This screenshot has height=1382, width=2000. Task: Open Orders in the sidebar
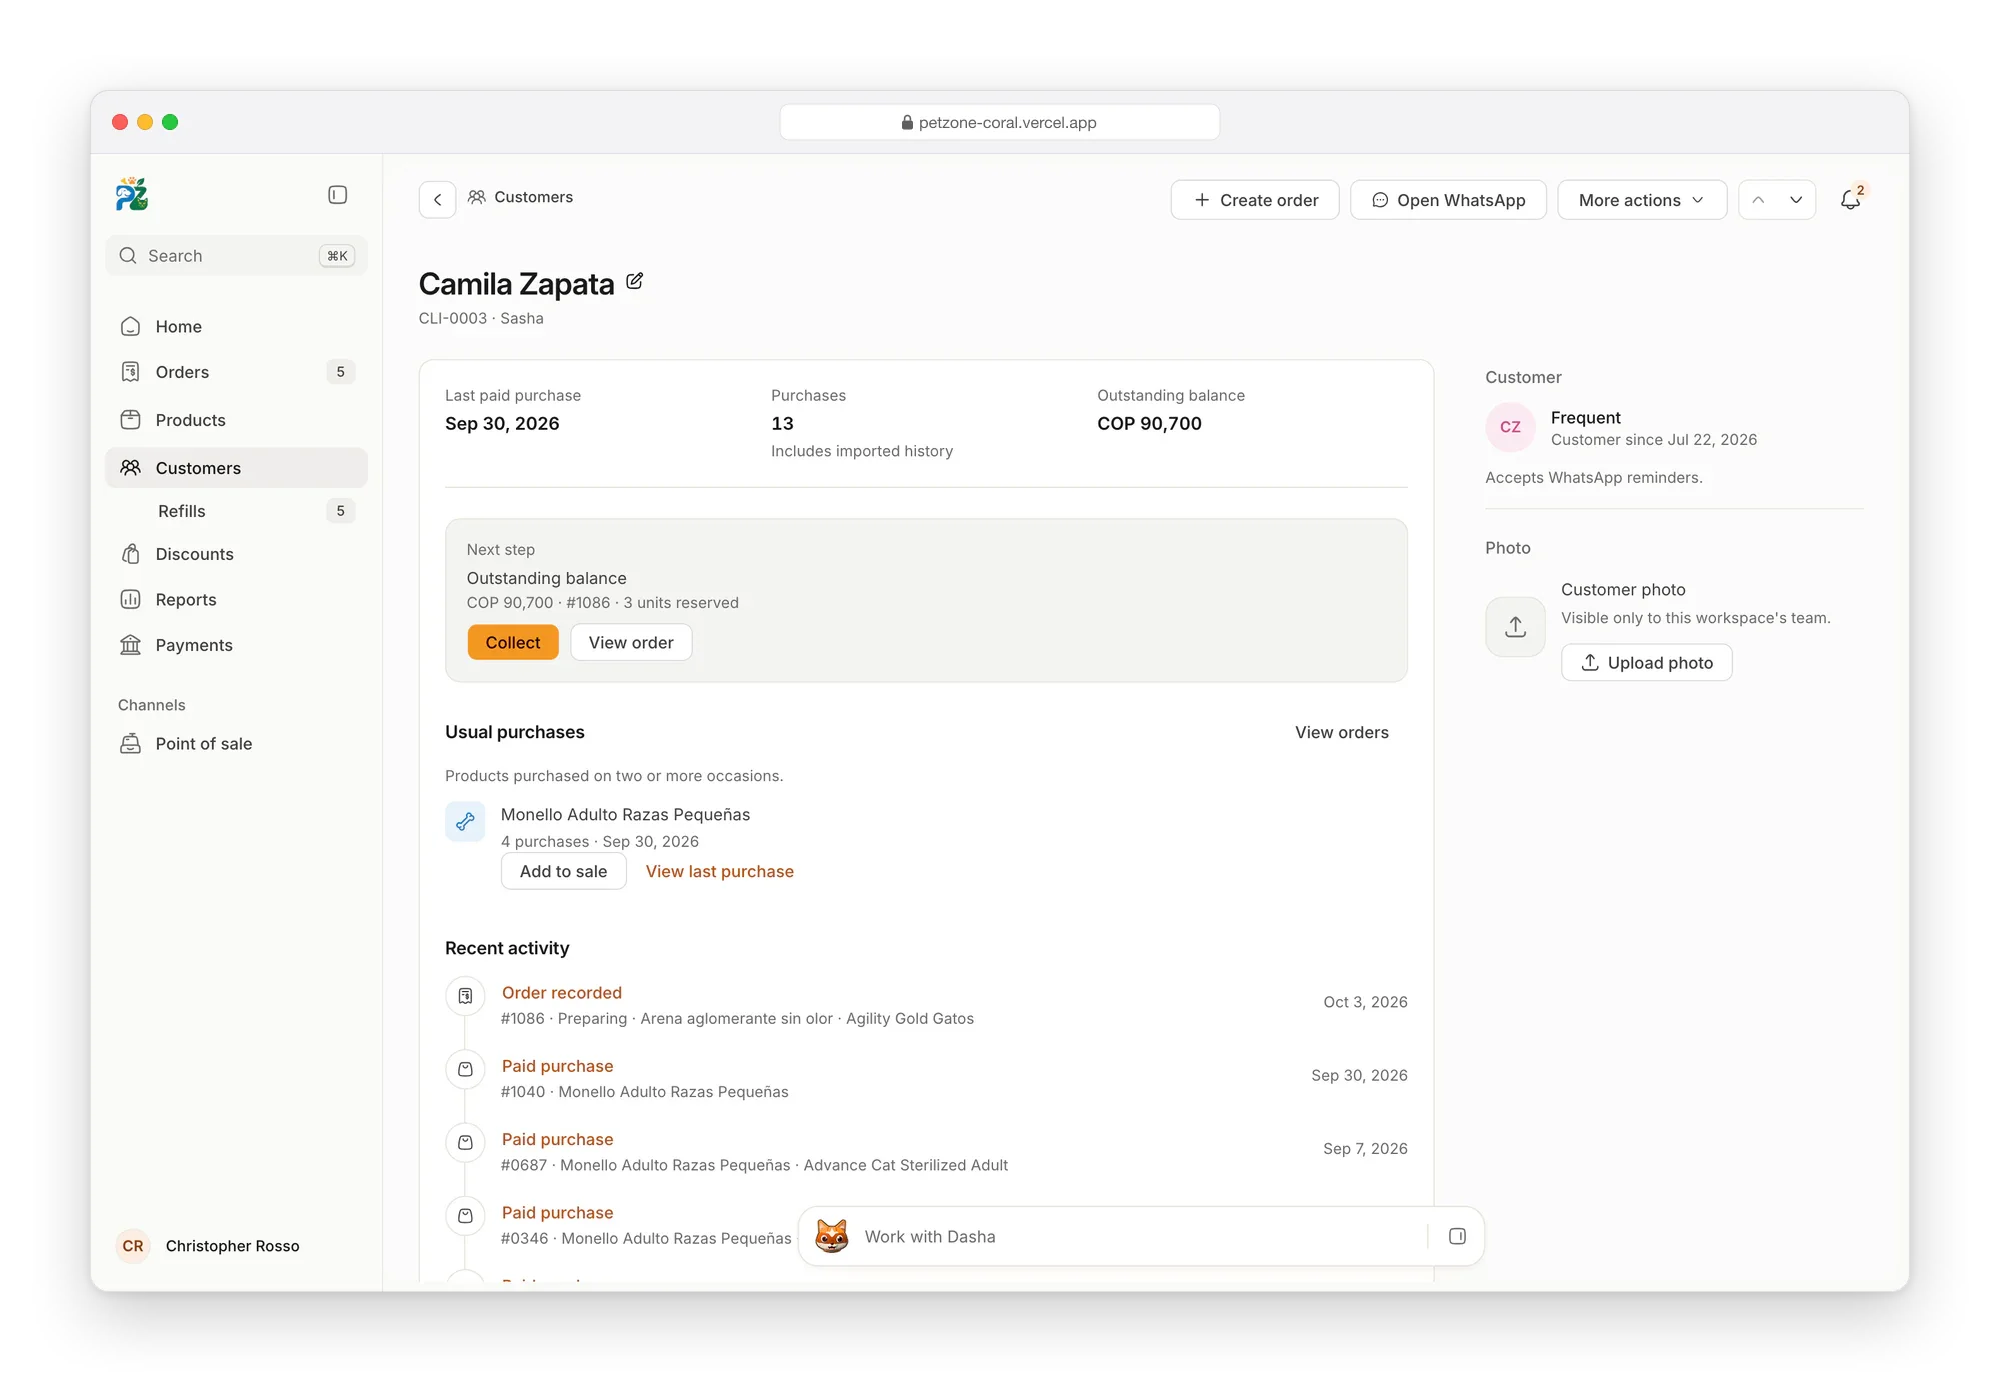tap(236, 372)
